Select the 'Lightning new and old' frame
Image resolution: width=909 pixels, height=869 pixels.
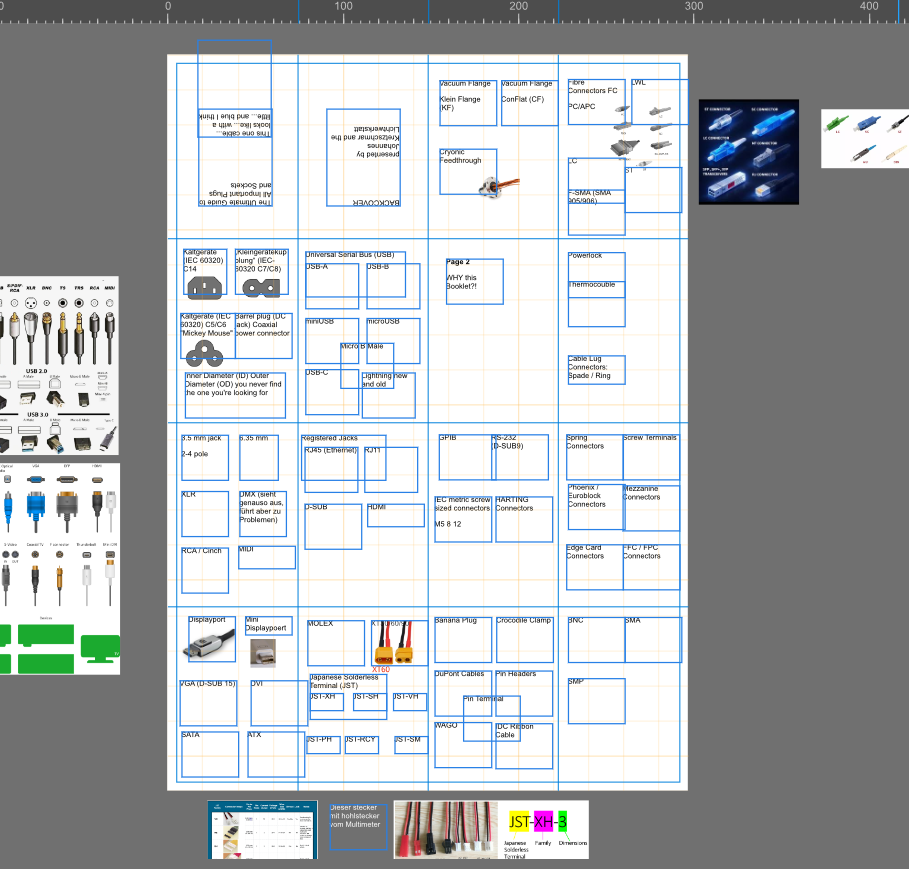point(388,395)
